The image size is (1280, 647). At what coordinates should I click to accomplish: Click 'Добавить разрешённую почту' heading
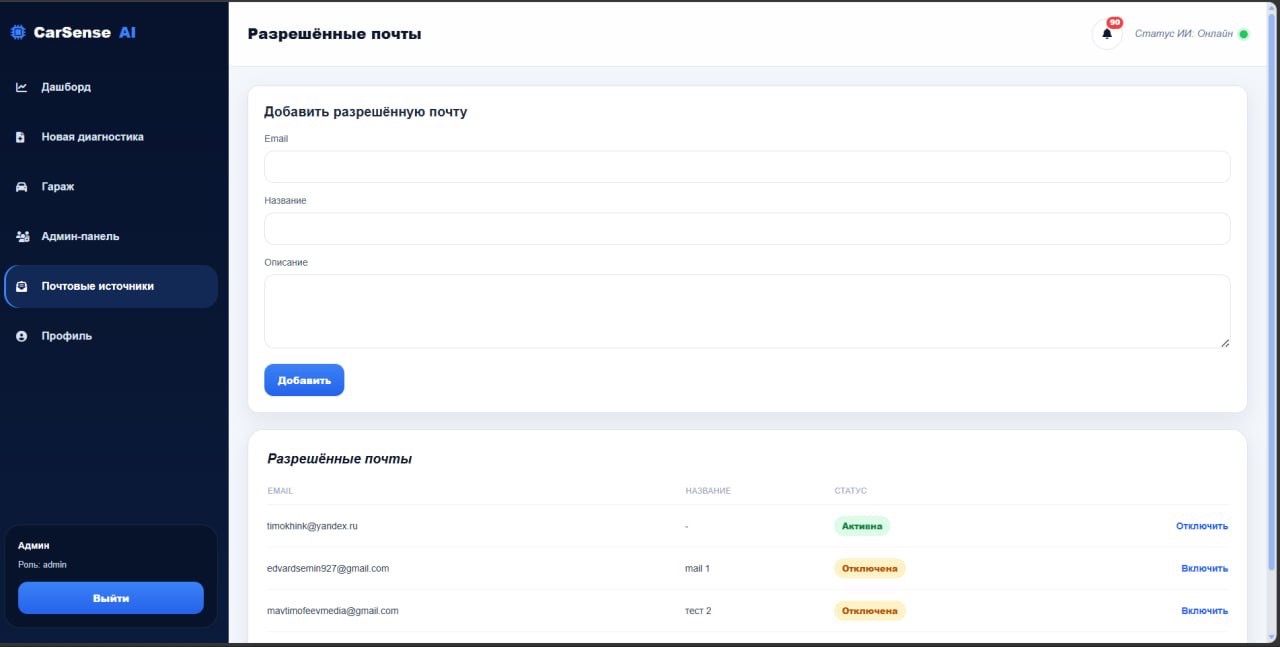pos(365,112)
